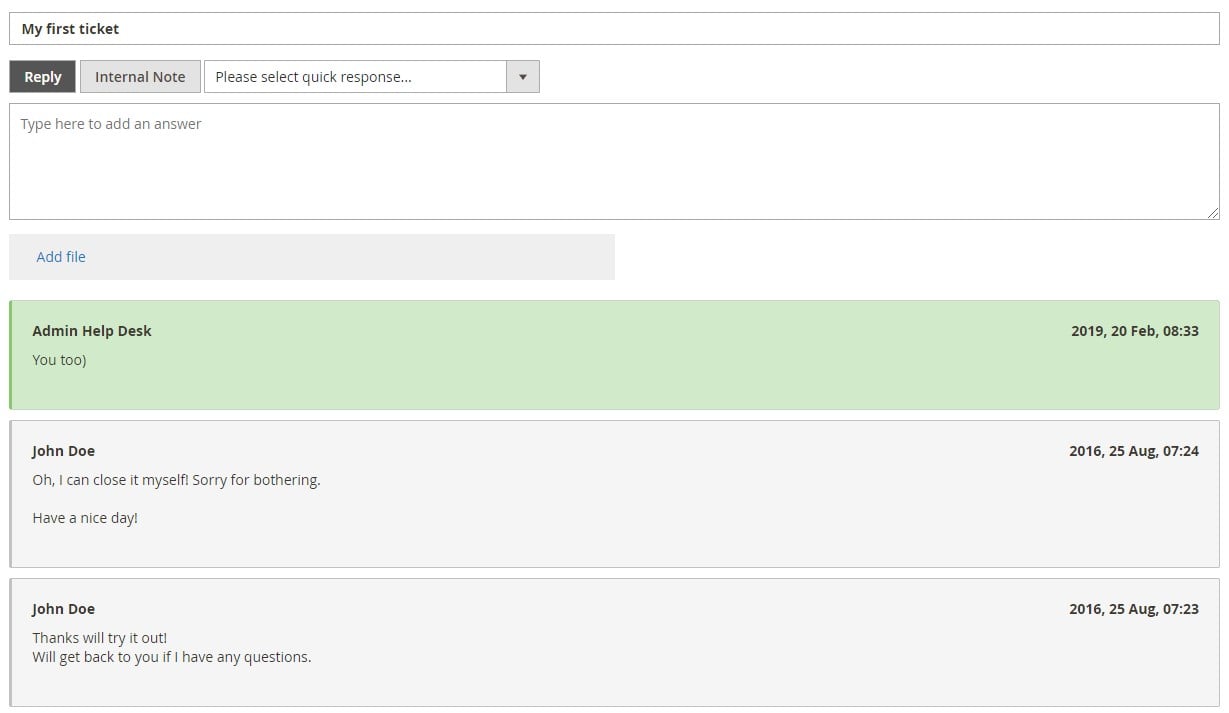The height and width of the screenshot is (713, 1229).
Task: Click the "2019, 20 Feb, 08:33" timestamp
Action: [x=1135, y=331]
